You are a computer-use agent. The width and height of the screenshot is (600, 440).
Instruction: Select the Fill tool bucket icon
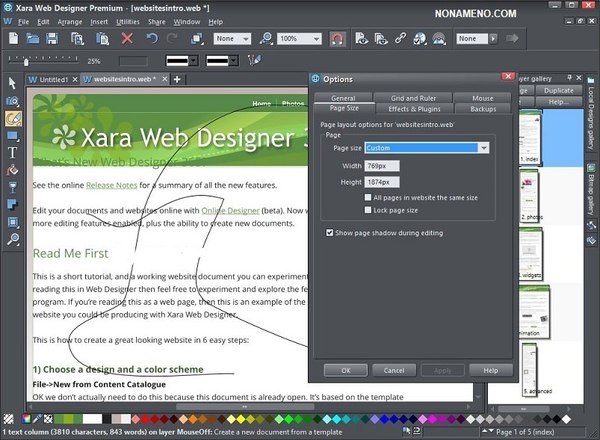[x=13, y=170]
